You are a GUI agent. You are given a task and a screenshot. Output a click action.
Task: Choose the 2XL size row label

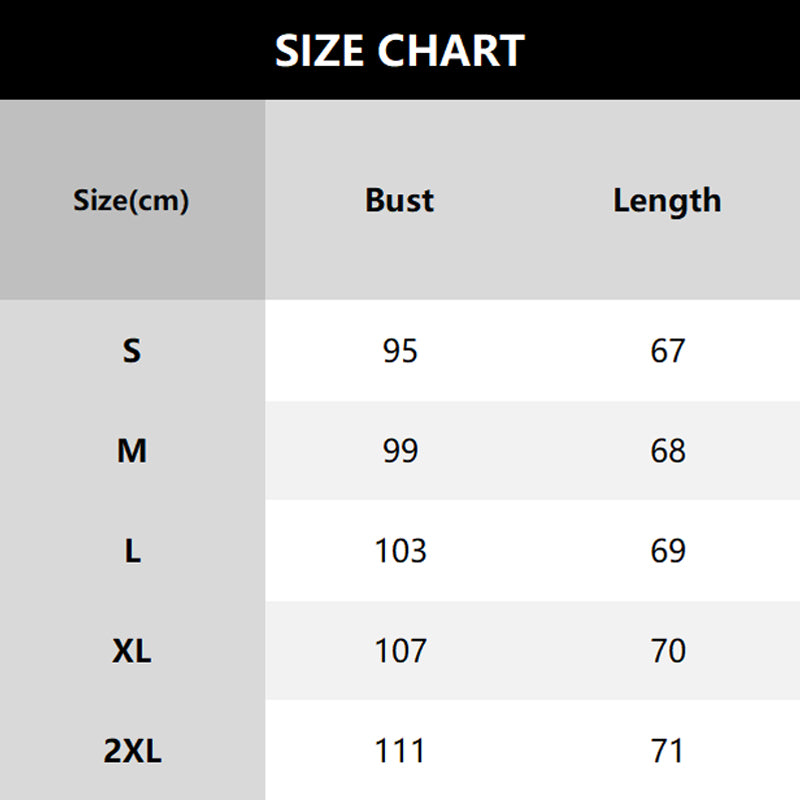click(x=132, y=751)
